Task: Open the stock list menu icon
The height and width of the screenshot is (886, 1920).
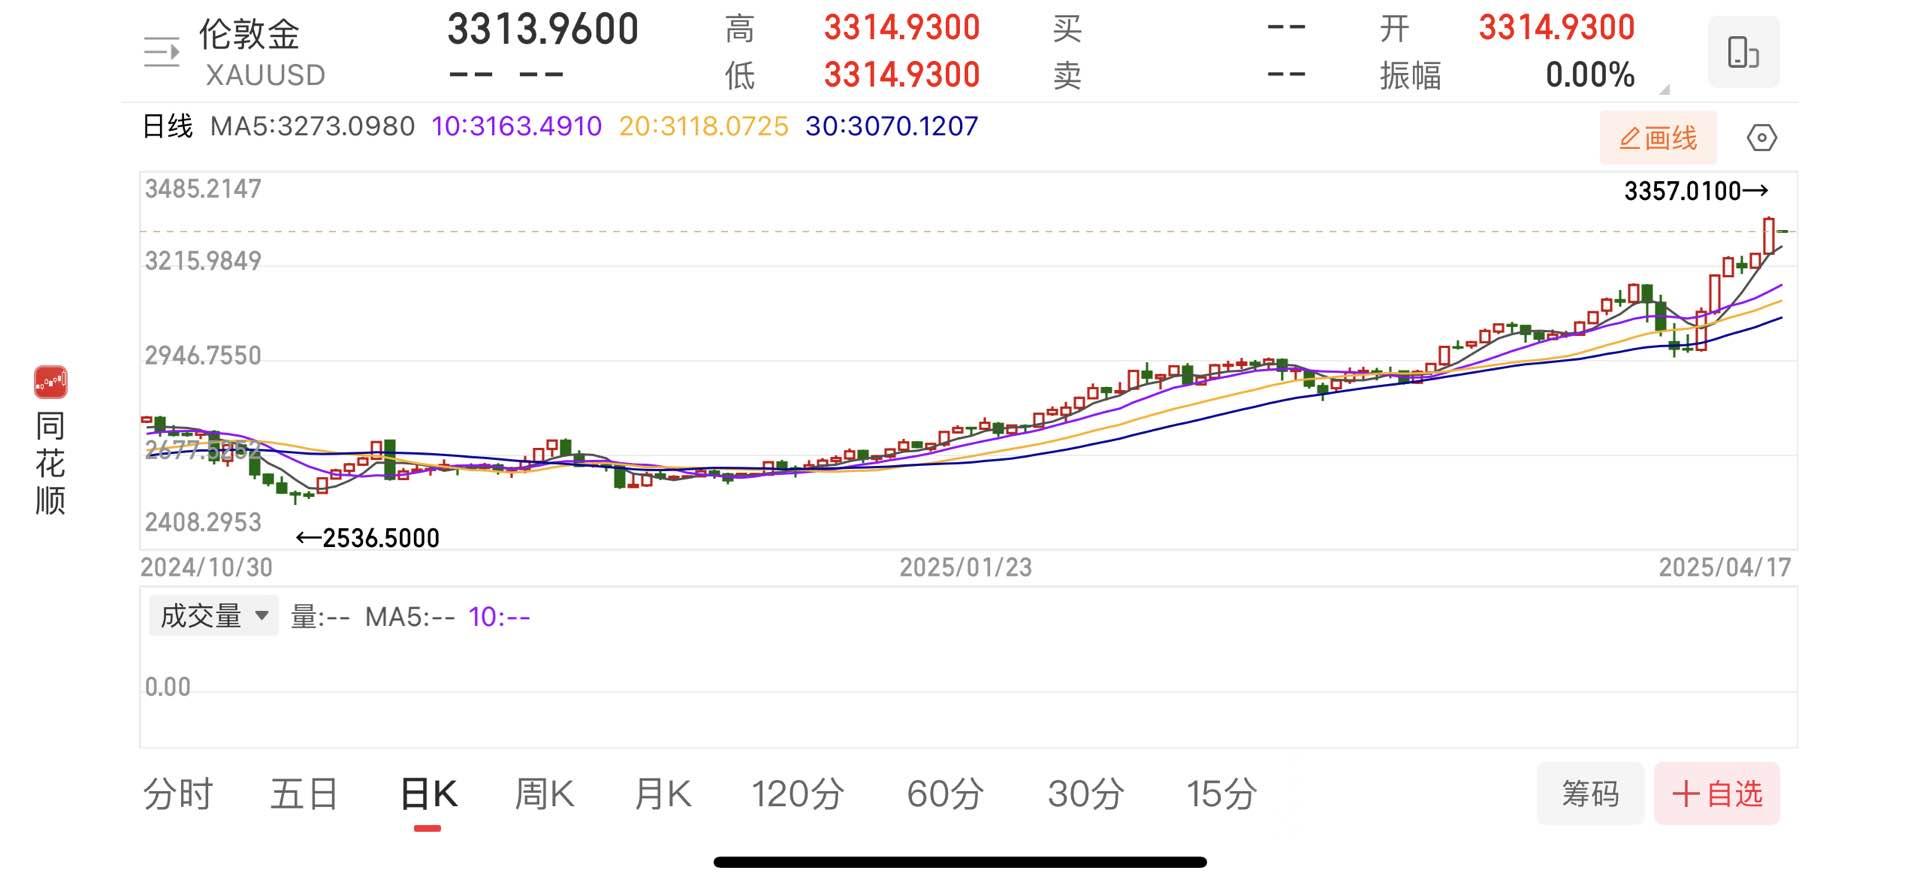Action: pos(161,52)
